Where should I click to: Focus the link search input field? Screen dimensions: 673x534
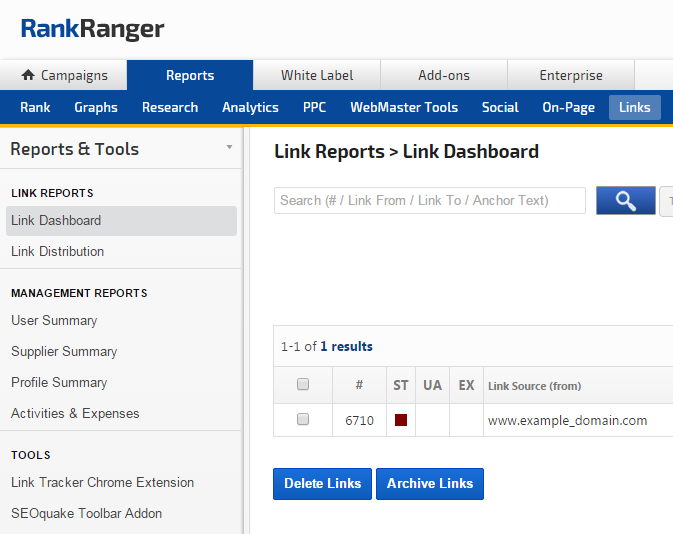click(x=429, y=201)
